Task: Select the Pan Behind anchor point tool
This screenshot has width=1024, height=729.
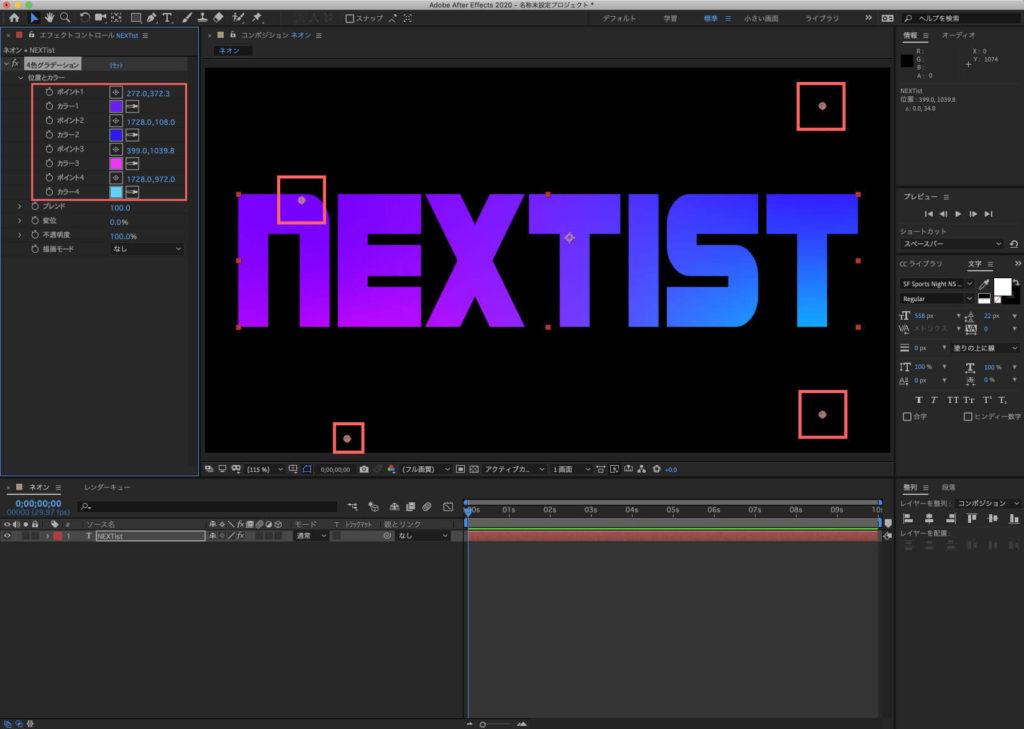Action: tap(116, 18)
